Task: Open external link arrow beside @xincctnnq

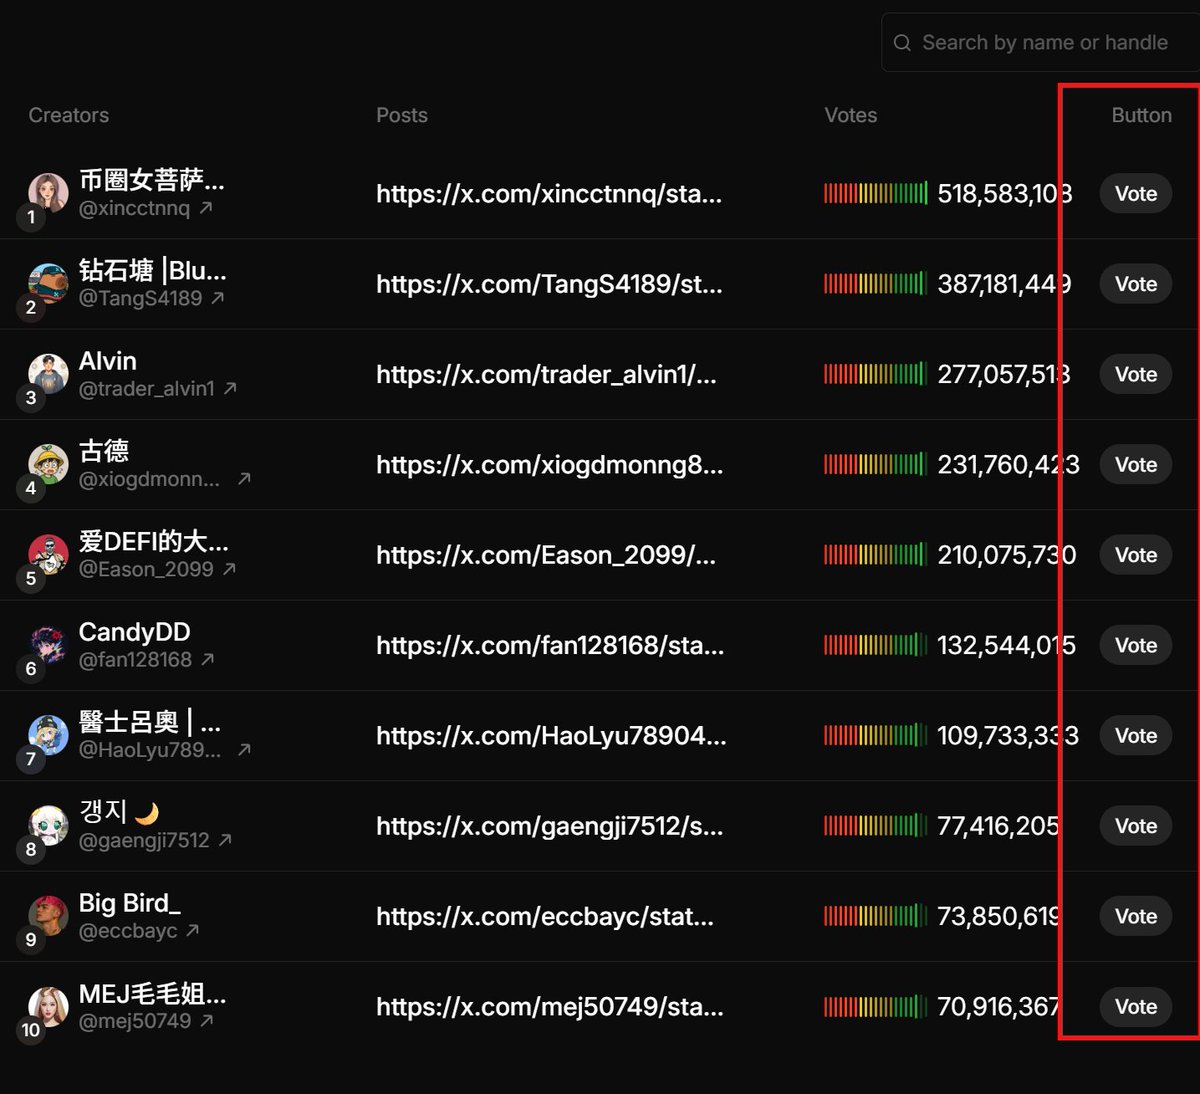Action: pos(206,208)
